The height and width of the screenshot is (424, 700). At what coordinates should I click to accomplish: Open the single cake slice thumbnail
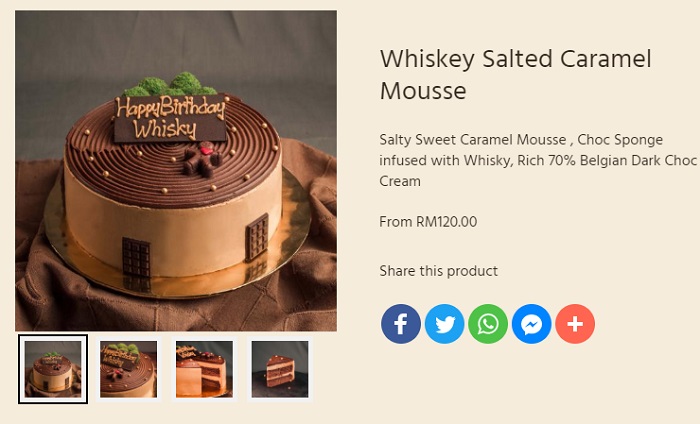coord(280,369)
